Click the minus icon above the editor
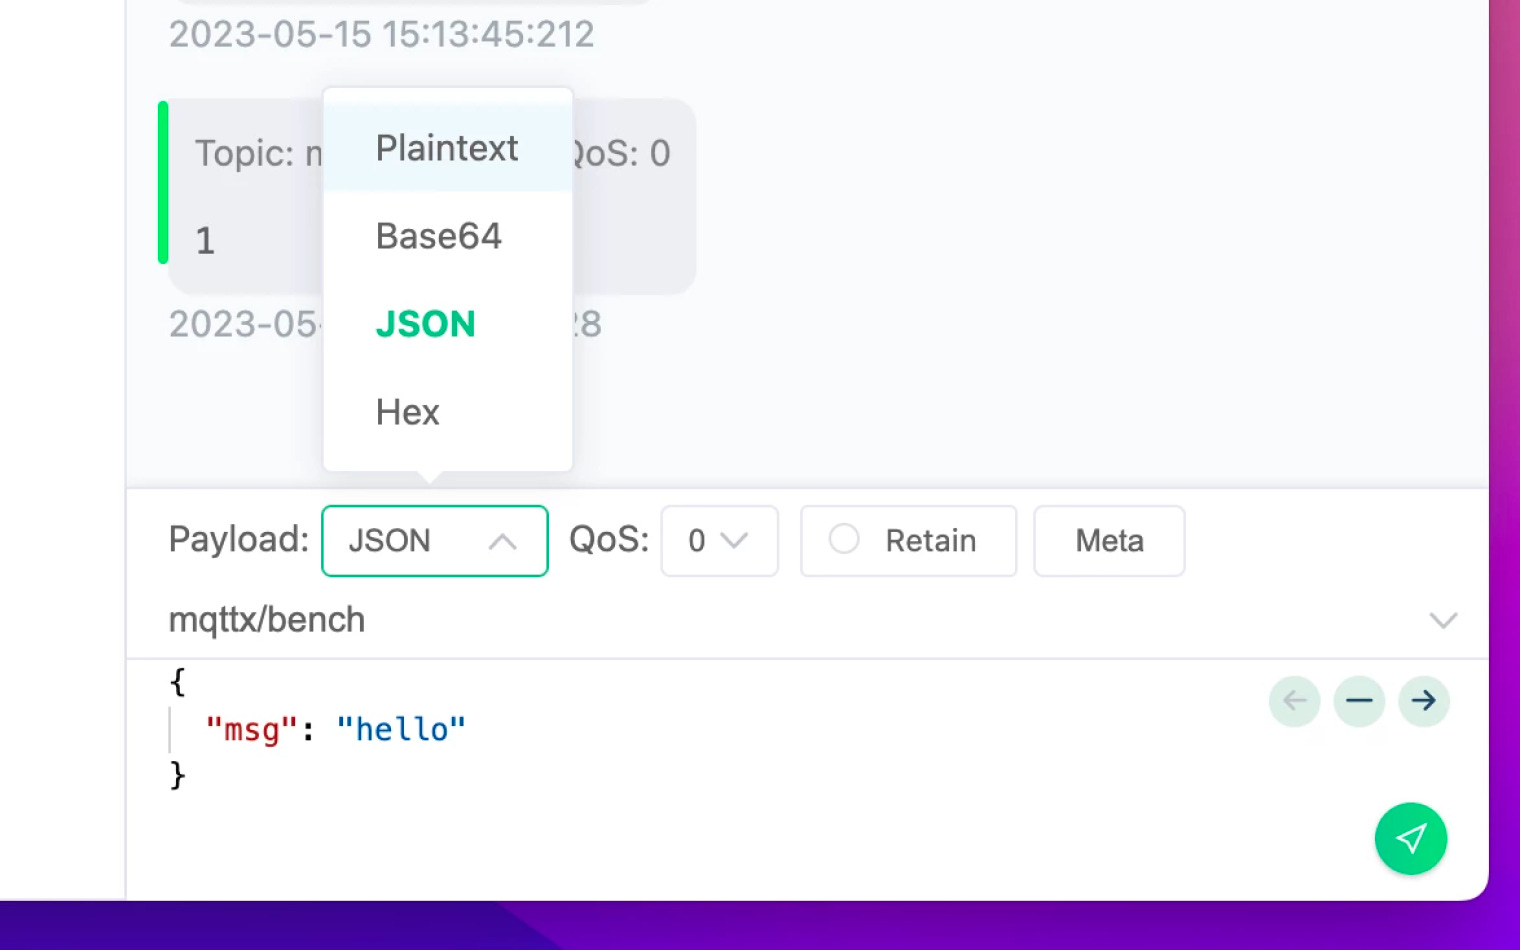Screen dimensions: 1520x950 pyautogui.click(x=1358, y=701)
